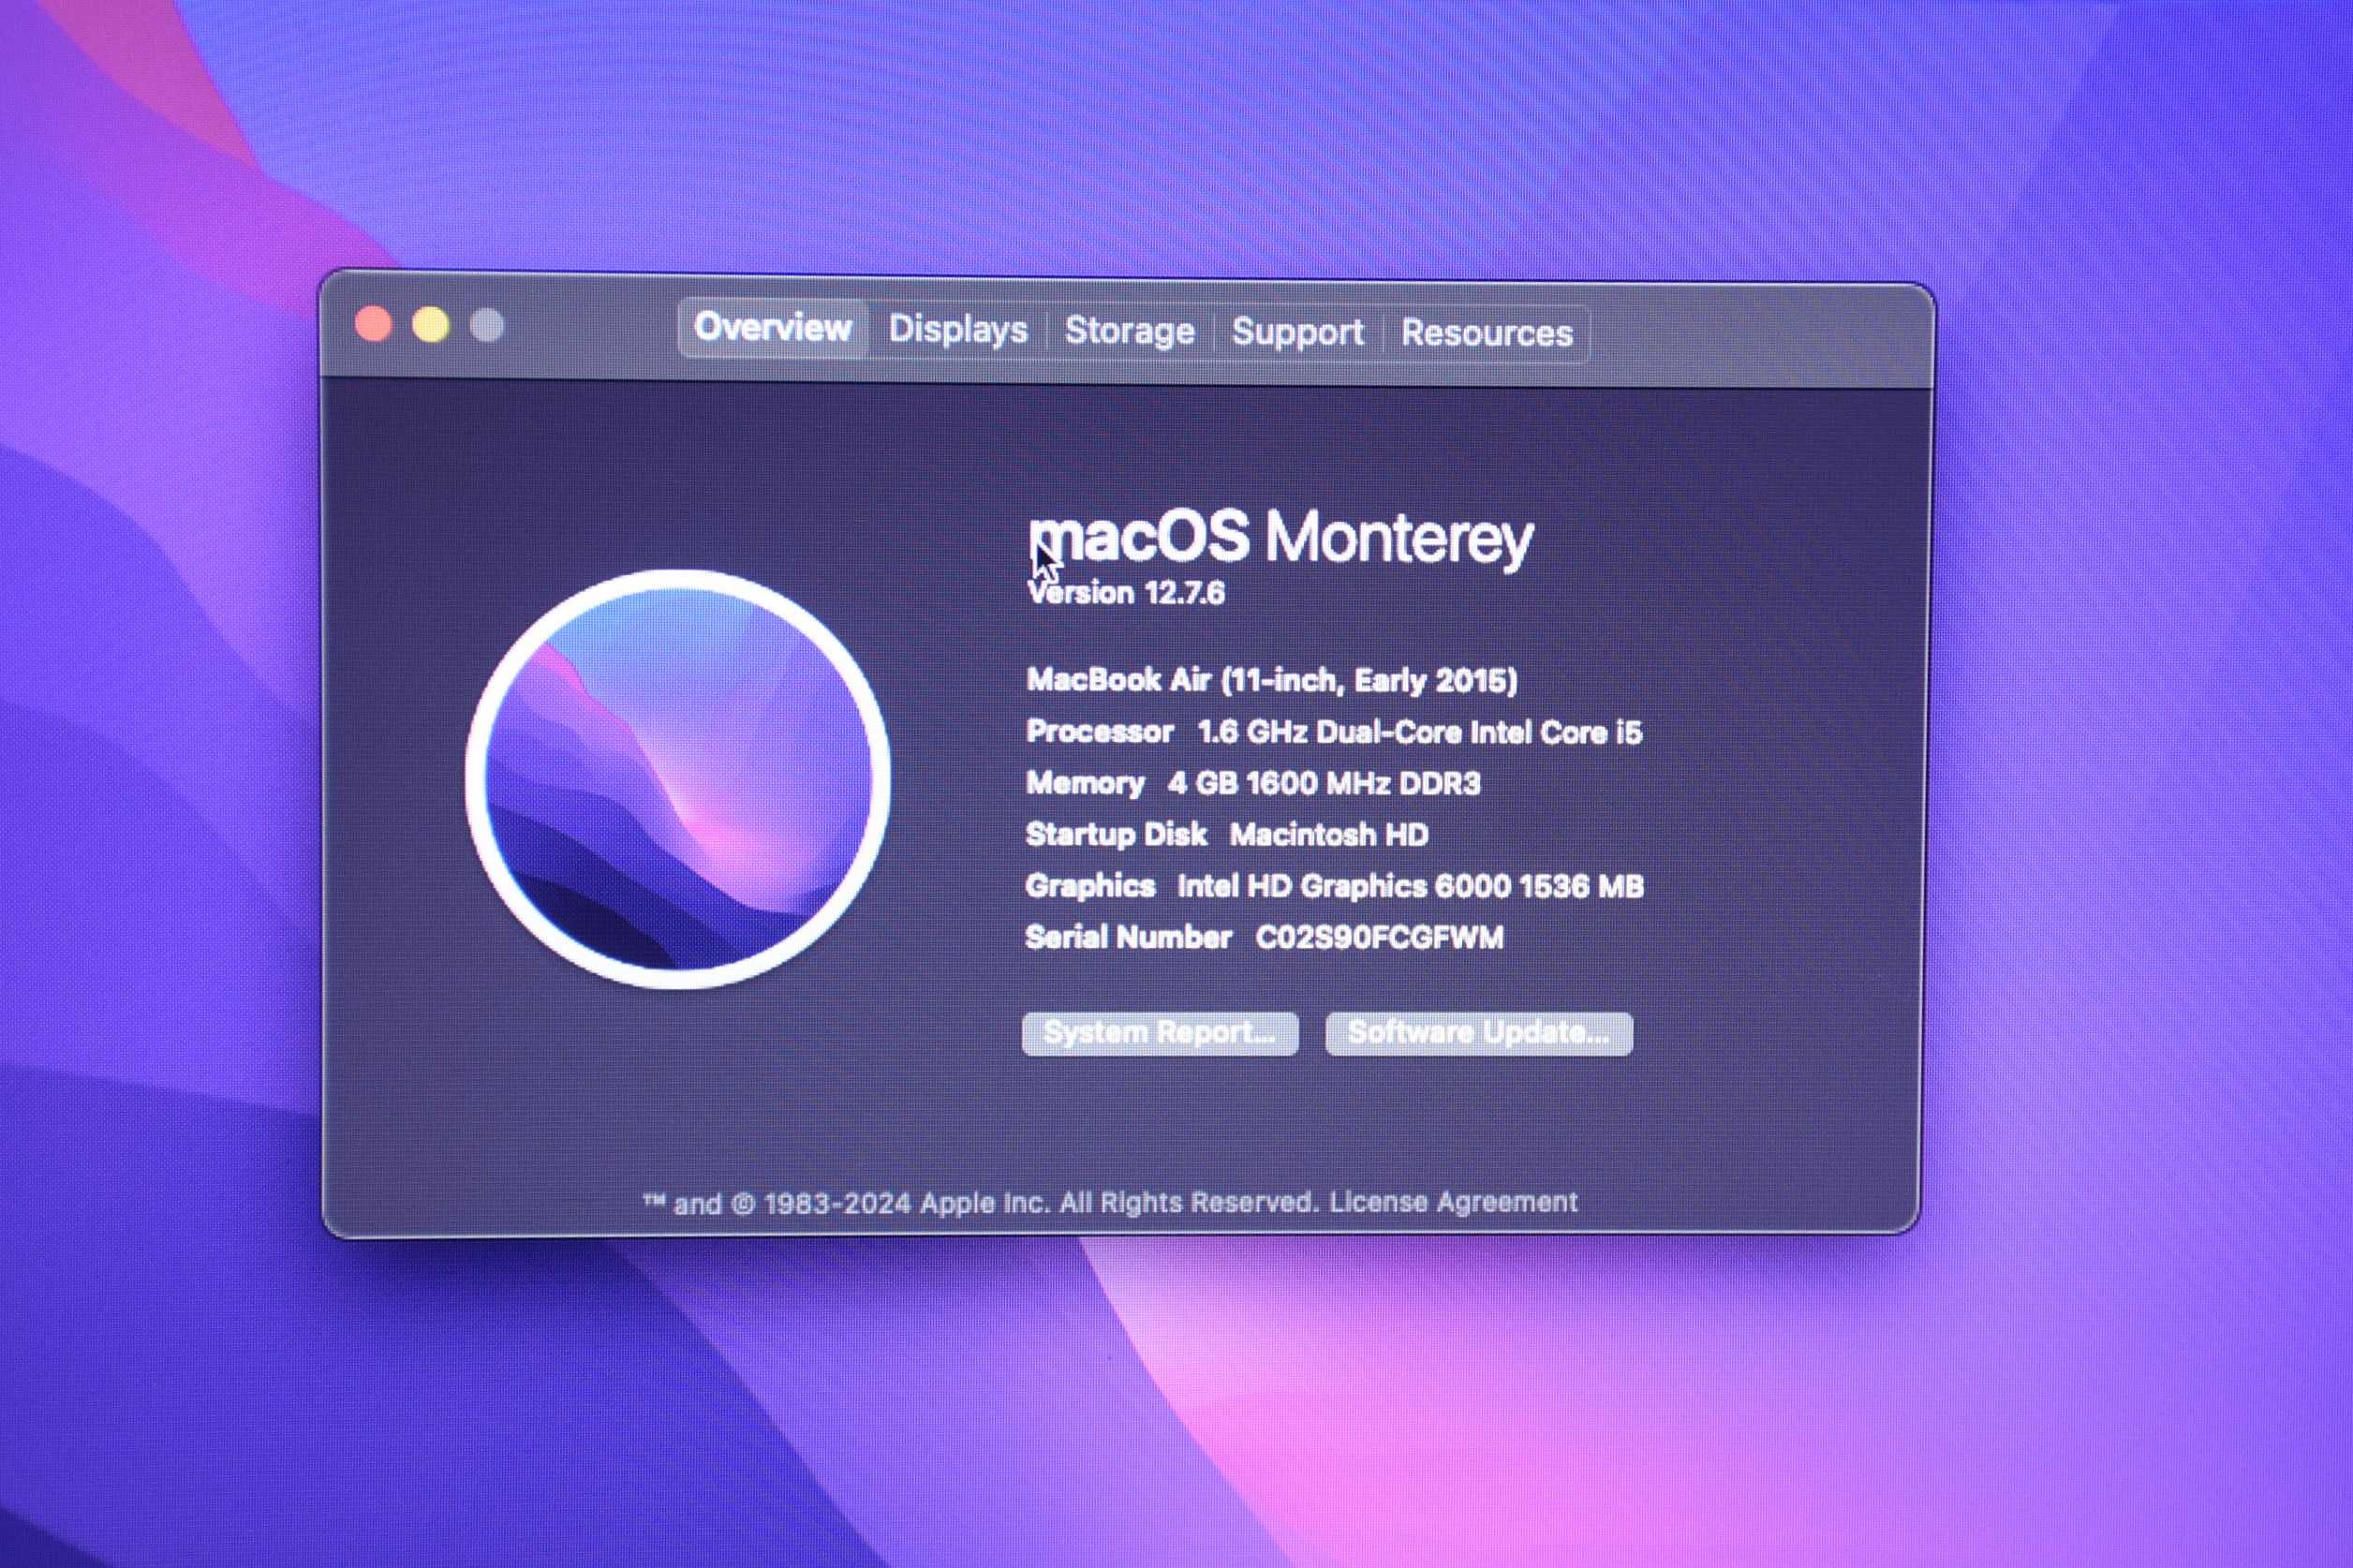Click the Version 12.7.6 text
Screen dimensions: 2353x1568
[x=1127, y=593]
